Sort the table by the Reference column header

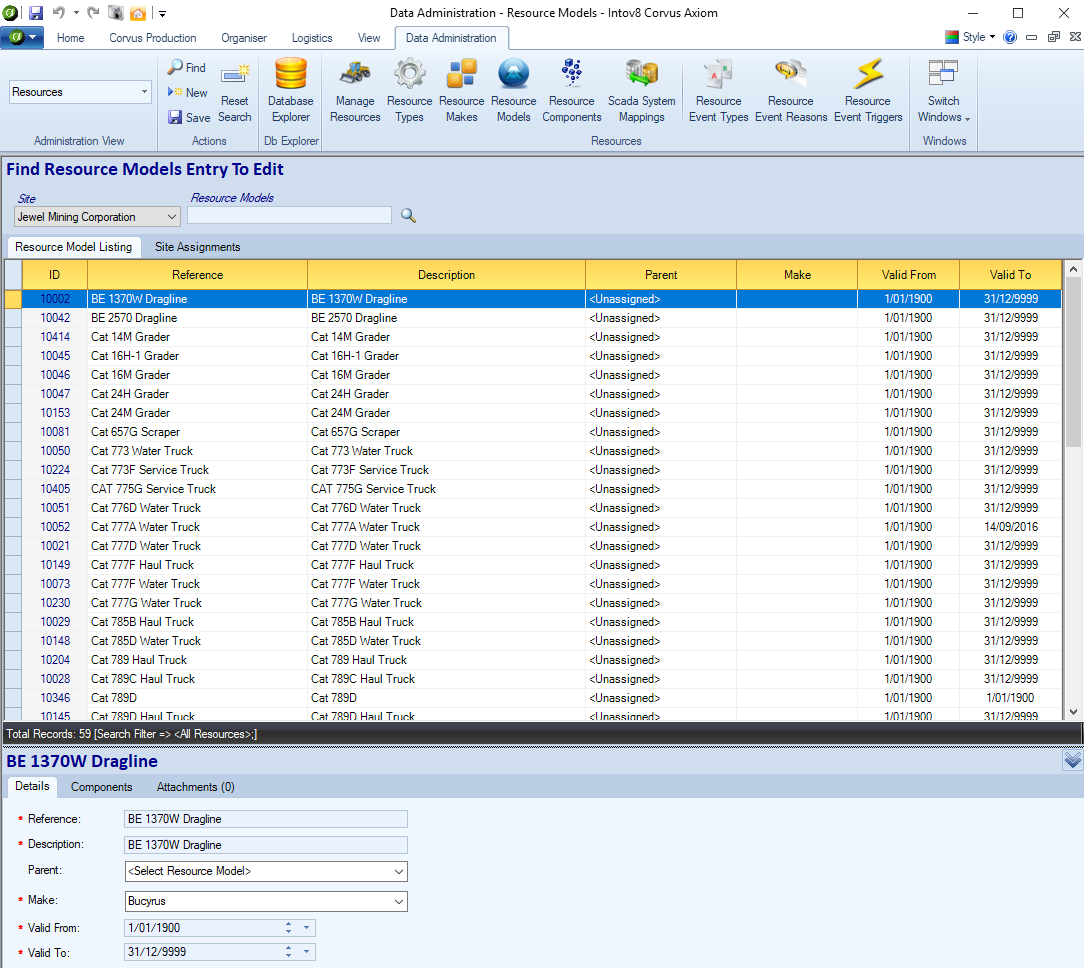(198, 275)
